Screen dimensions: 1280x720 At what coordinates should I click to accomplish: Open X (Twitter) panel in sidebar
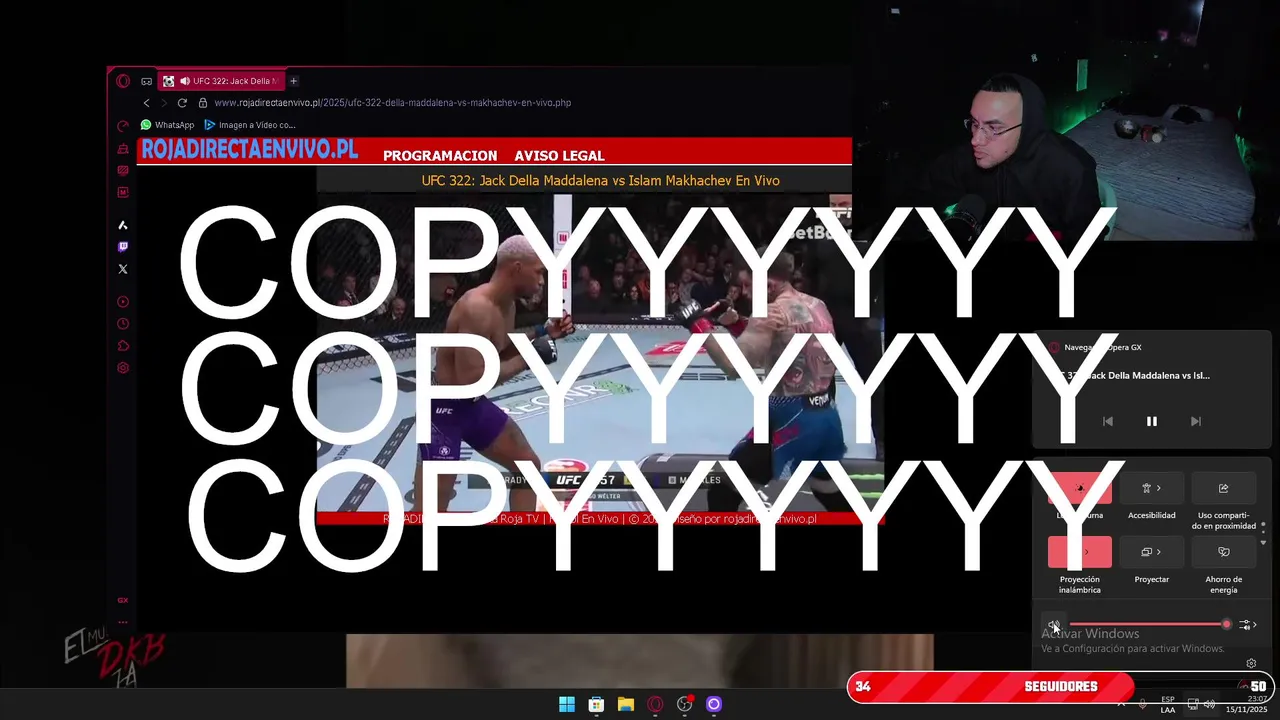(x=123, y=269)
